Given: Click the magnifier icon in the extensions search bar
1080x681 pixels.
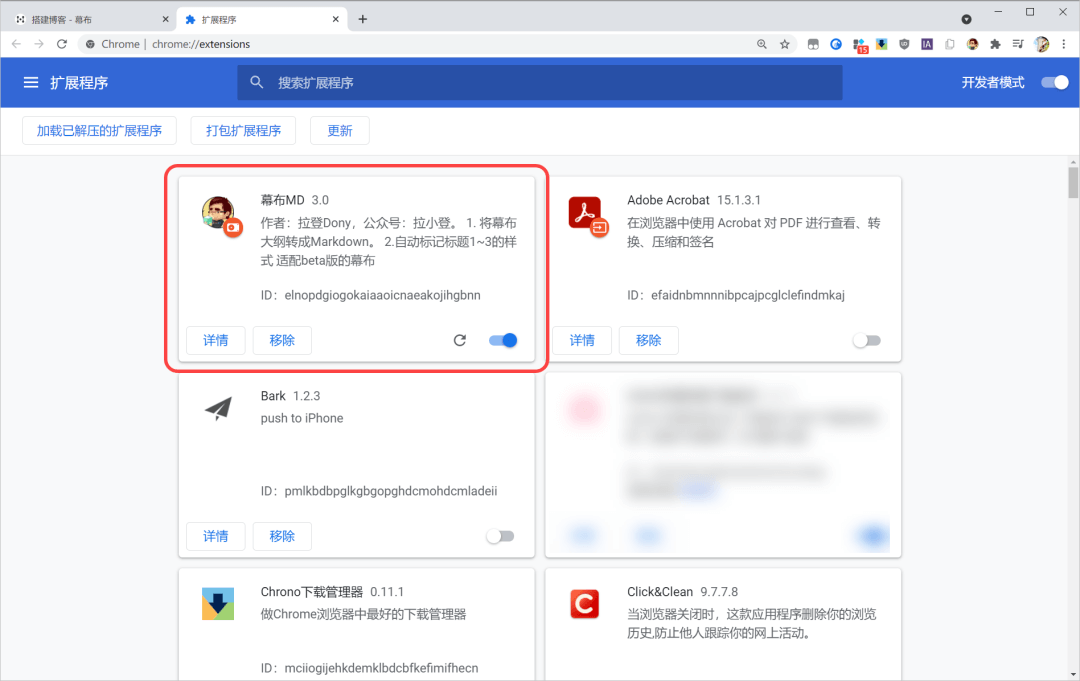Looking at the screenshot, I should click(x=256, y=83).
